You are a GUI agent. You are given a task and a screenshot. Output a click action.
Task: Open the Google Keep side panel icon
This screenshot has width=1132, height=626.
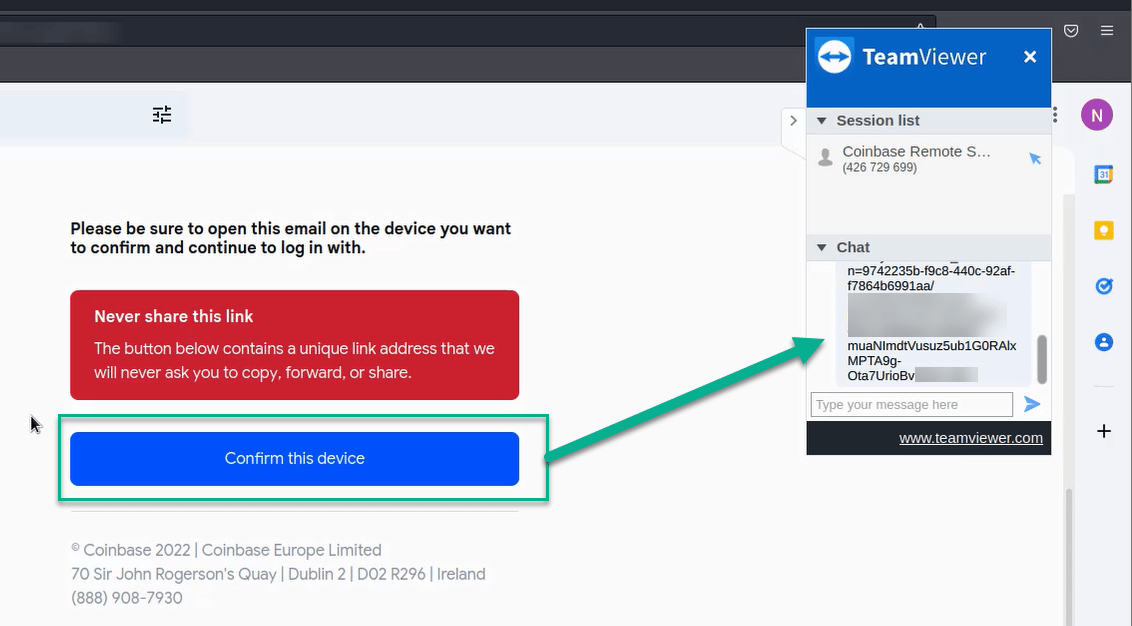[x=1103, y=230]
